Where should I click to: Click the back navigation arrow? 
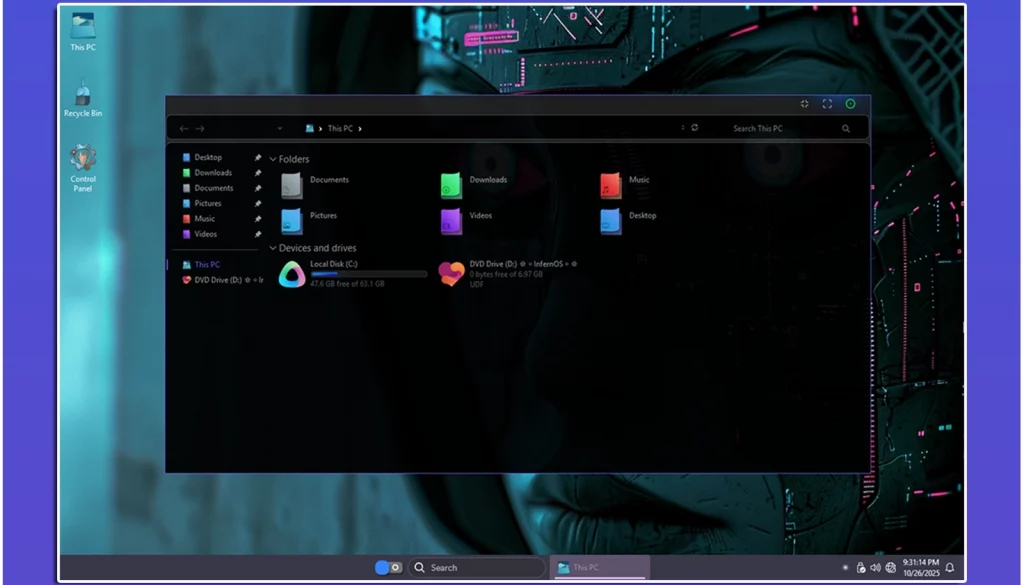[x=183, y=128]
